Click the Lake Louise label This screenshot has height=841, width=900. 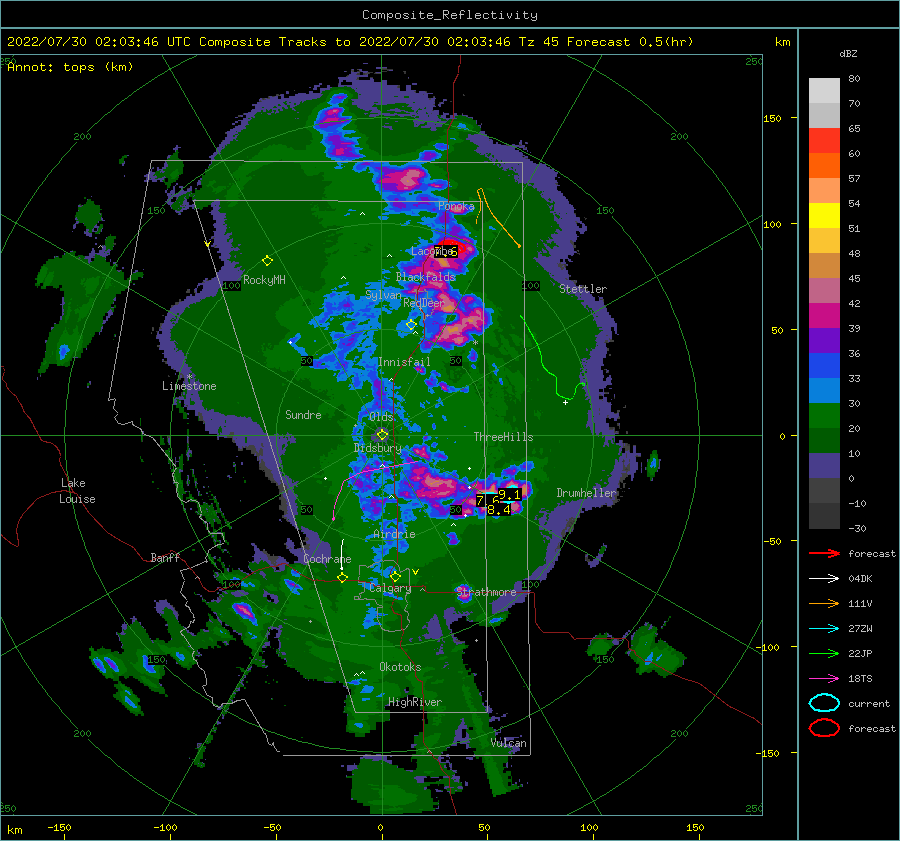pyautogui.click(x=77, y=491)
